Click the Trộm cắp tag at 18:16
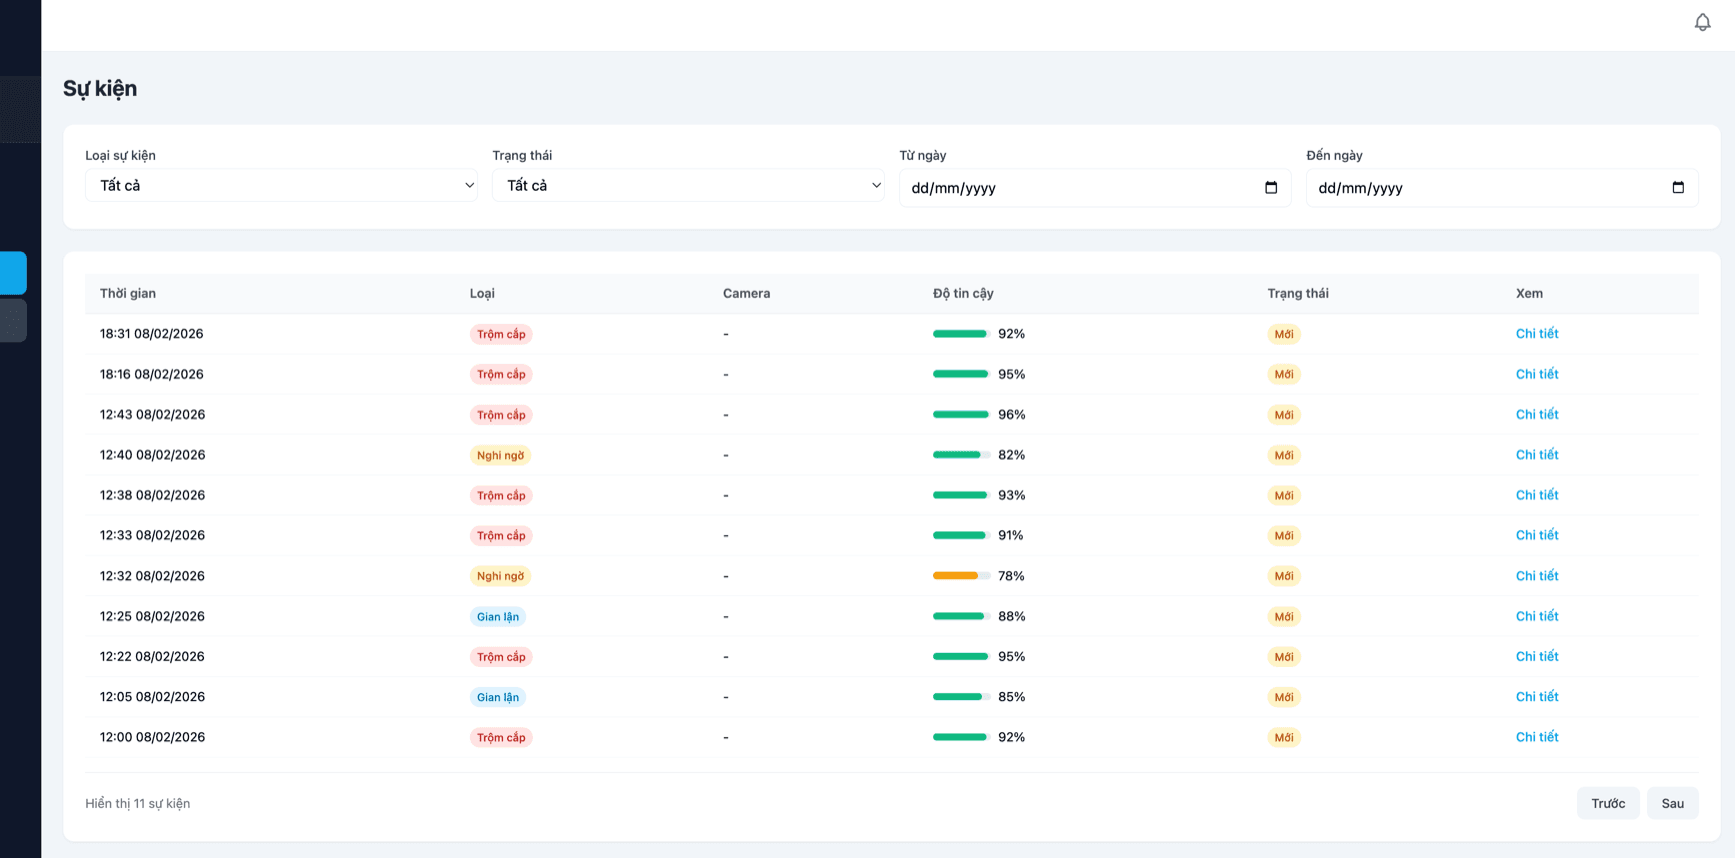This screenshot has width=1735, height=858. (501, 374)
